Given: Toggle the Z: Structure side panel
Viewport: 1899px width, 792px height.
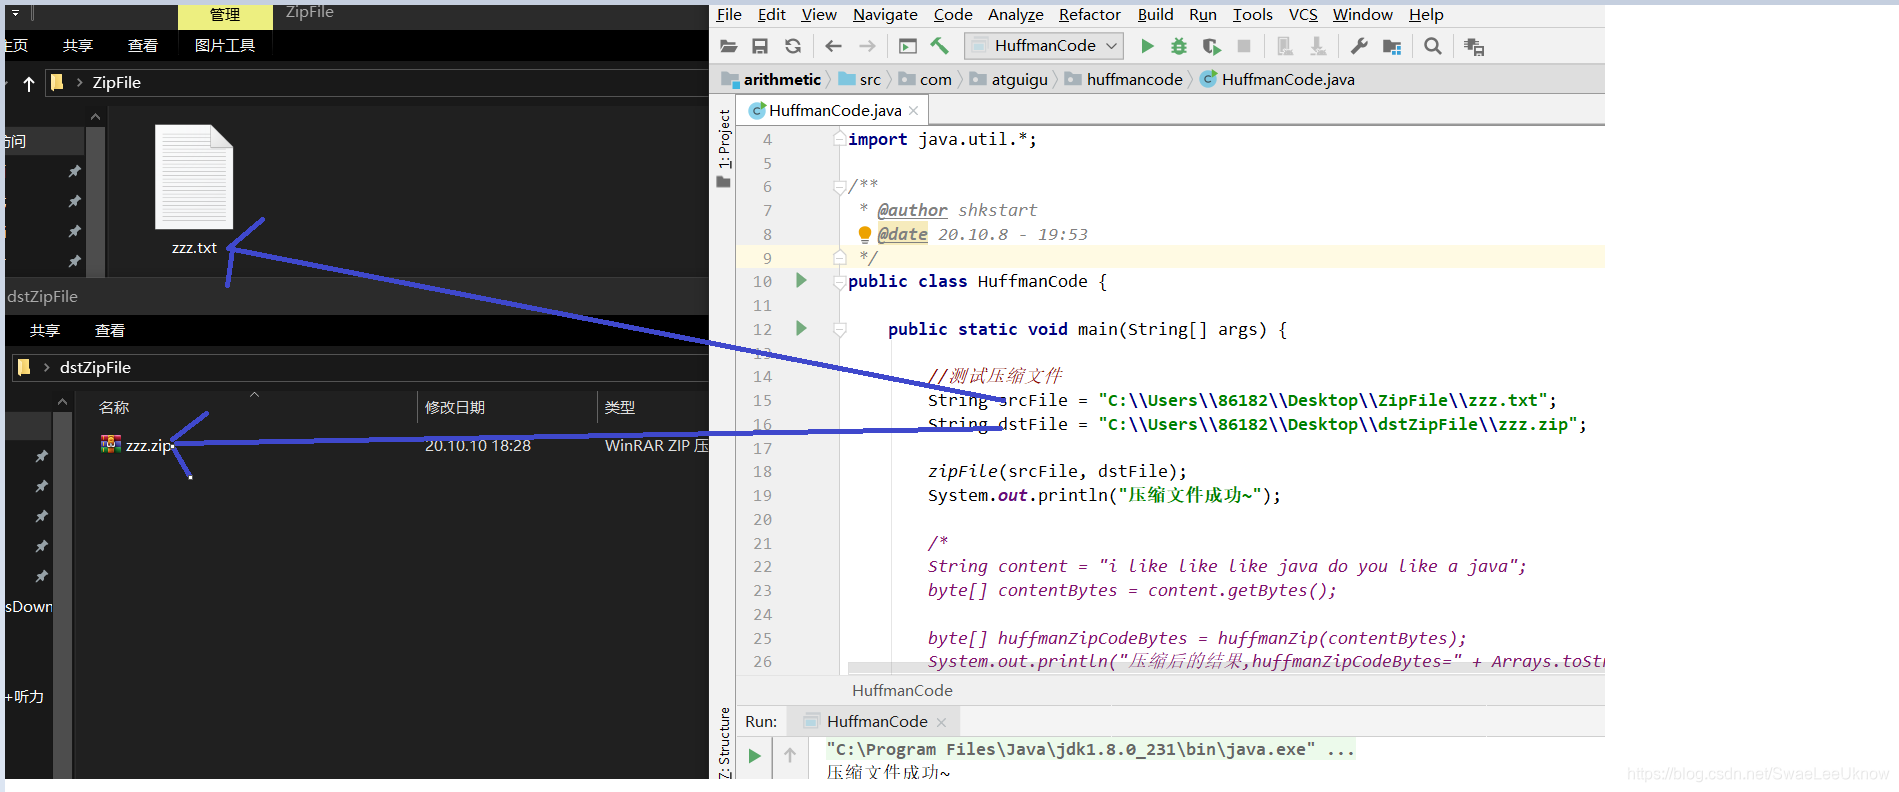Looking at the screenshot, I should click(724, 743).
